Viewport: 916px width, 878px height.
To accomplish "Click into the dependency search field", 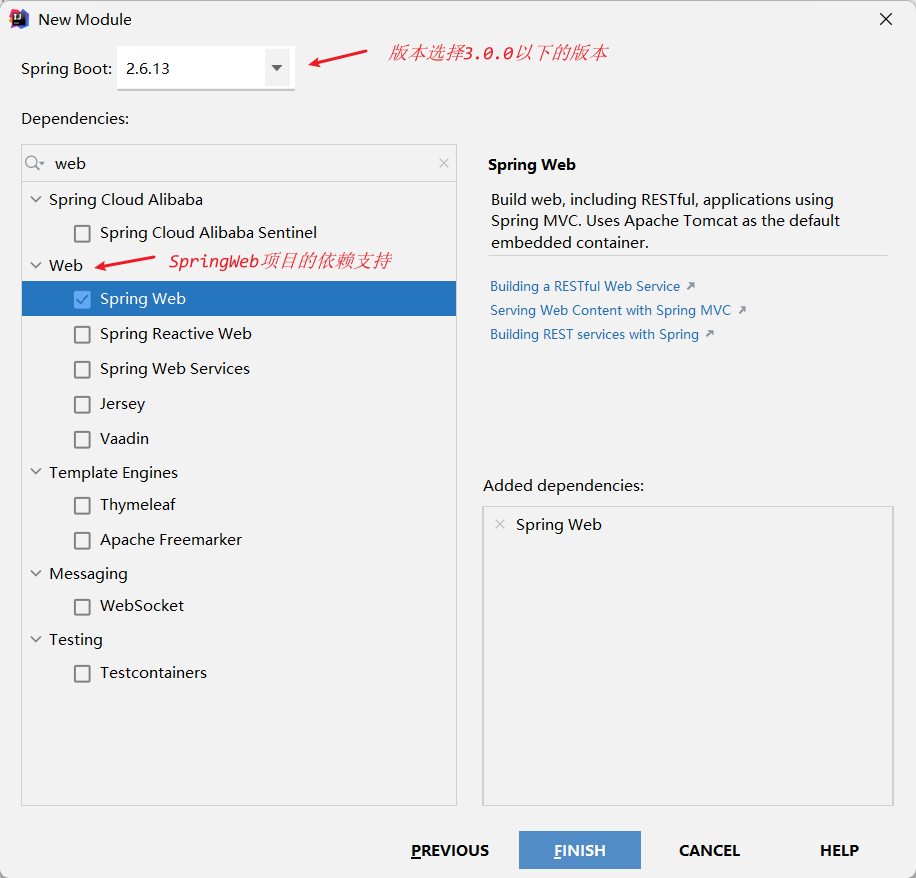I will [x=240, y=163].
